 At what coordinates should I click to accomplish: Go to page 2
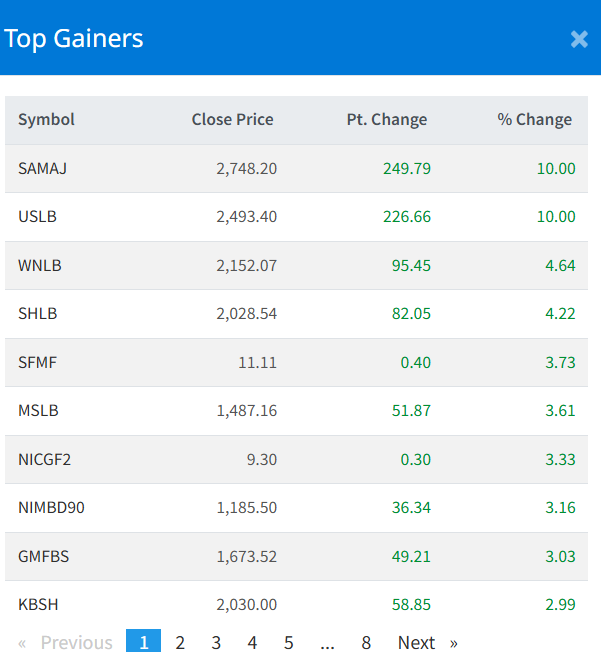[x=180, y=642]
